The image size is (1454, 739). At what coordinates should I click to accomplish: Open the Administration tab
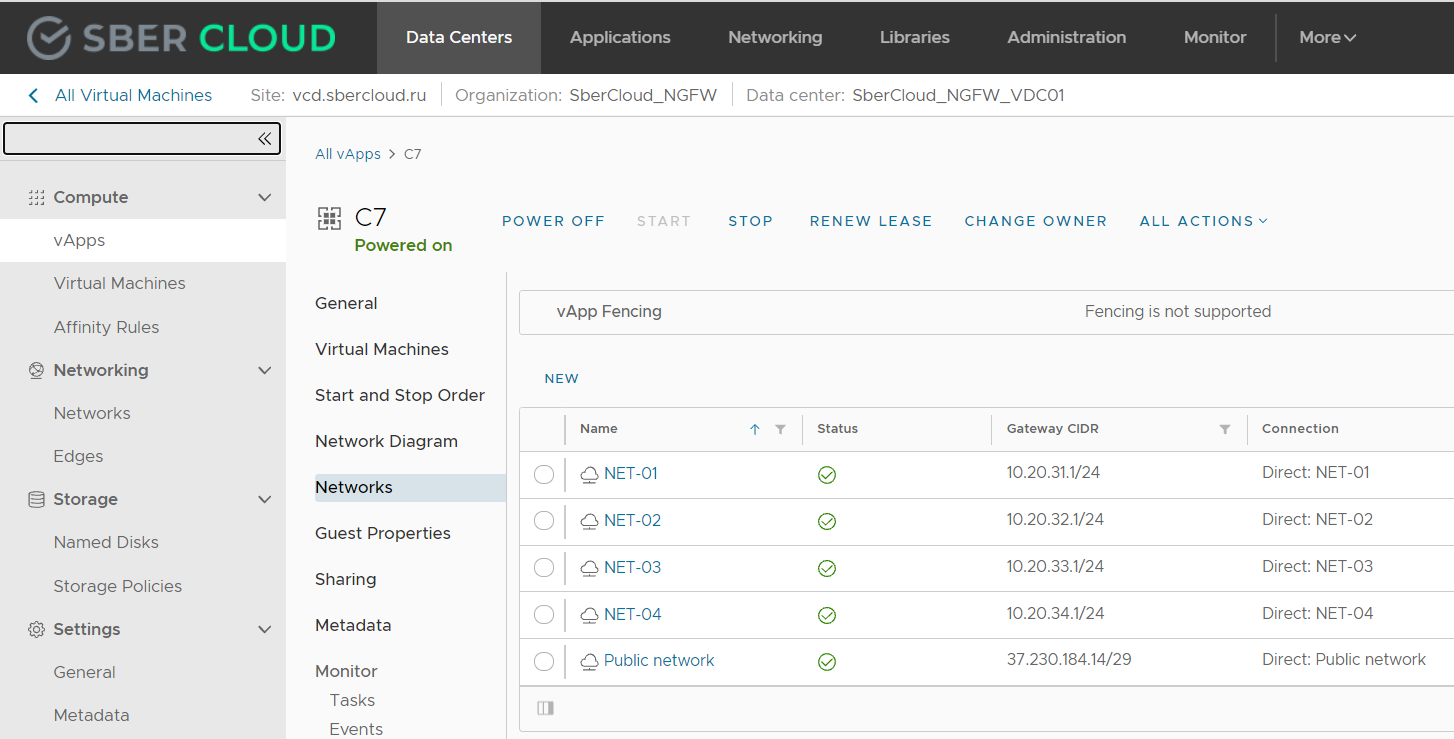(1067, 38)
